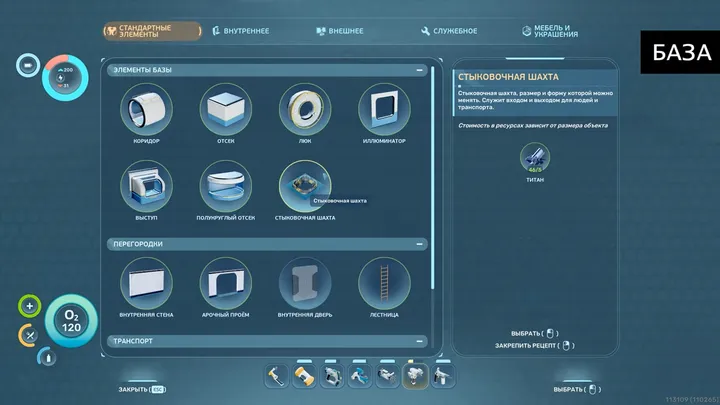Click the water bottle thirst indicator
Image resolution: width=720 pixels, height=405 pixels.
pos(48,357)
